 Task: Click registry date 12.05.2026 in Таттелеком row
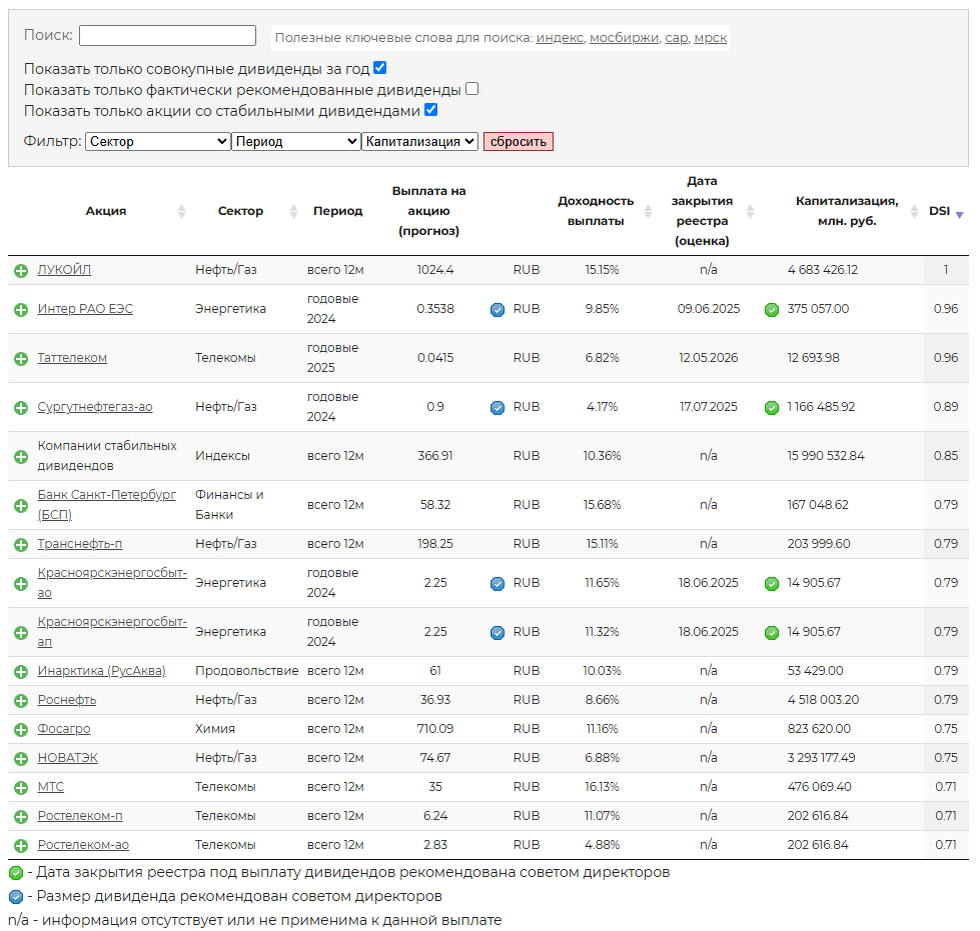coord(708,358)
